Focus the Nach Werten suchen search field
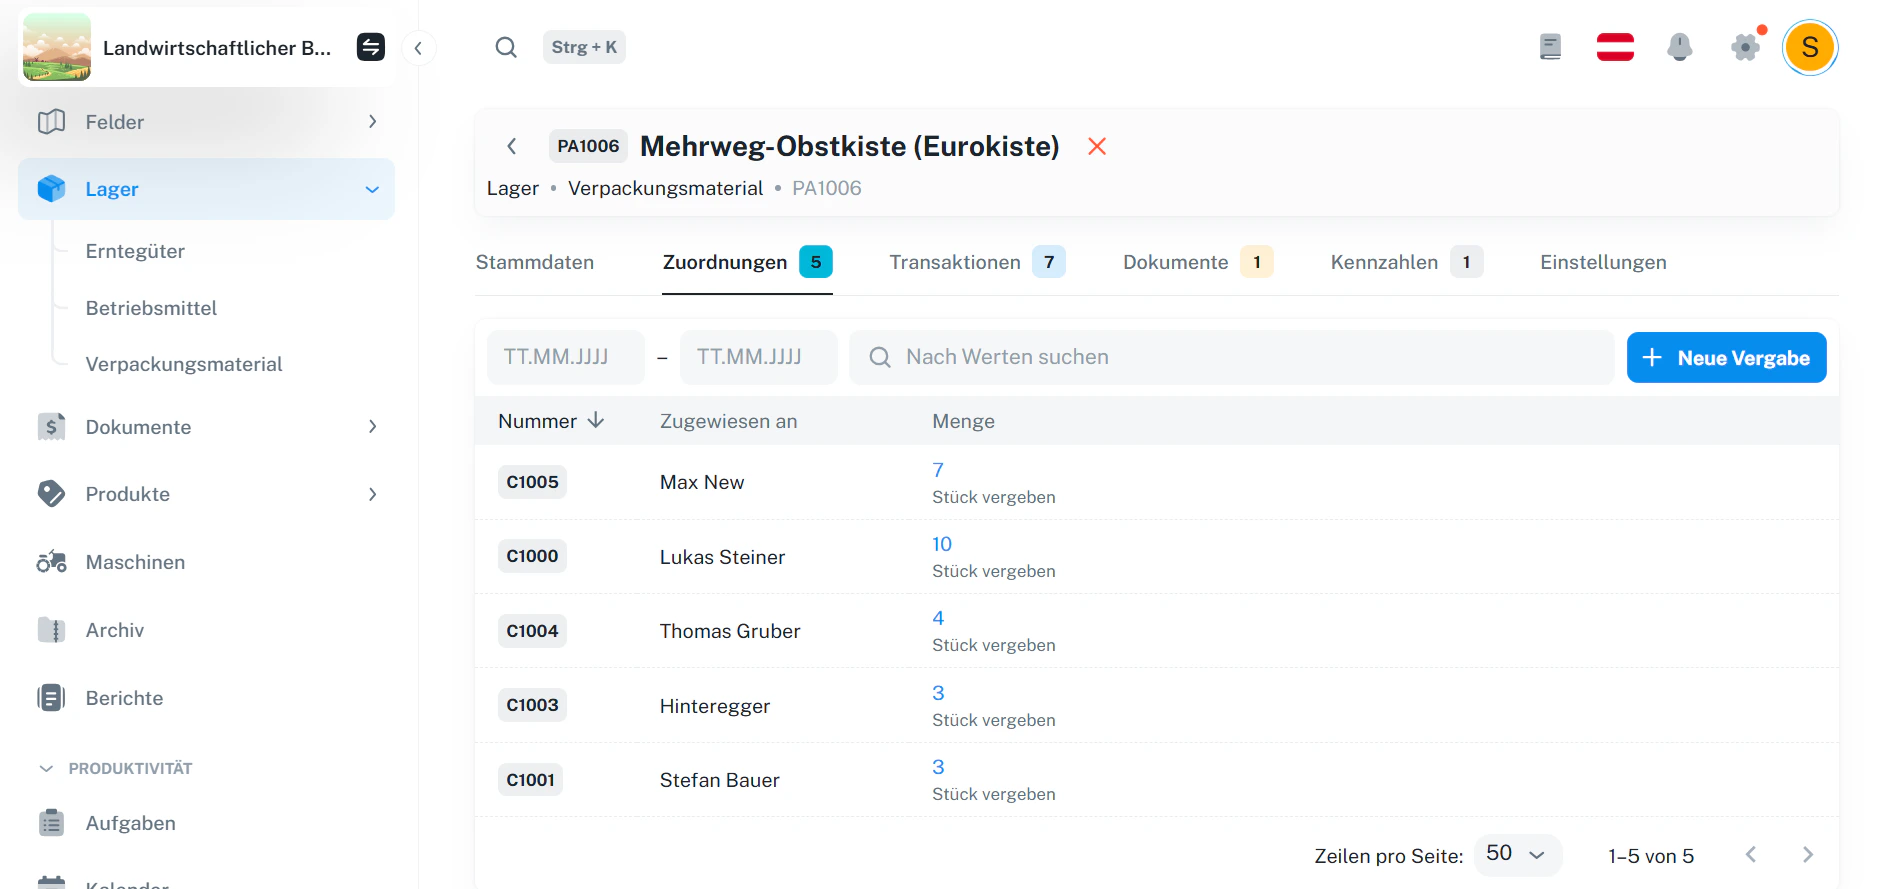This screenshot has width=1885, height=889. tap(1231, 357)
